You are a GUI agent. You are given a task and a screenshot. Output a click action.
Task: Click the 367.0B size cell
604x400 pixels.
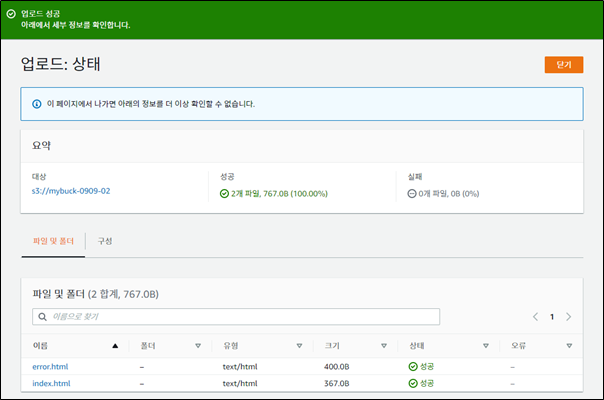[x=337, y=383]
